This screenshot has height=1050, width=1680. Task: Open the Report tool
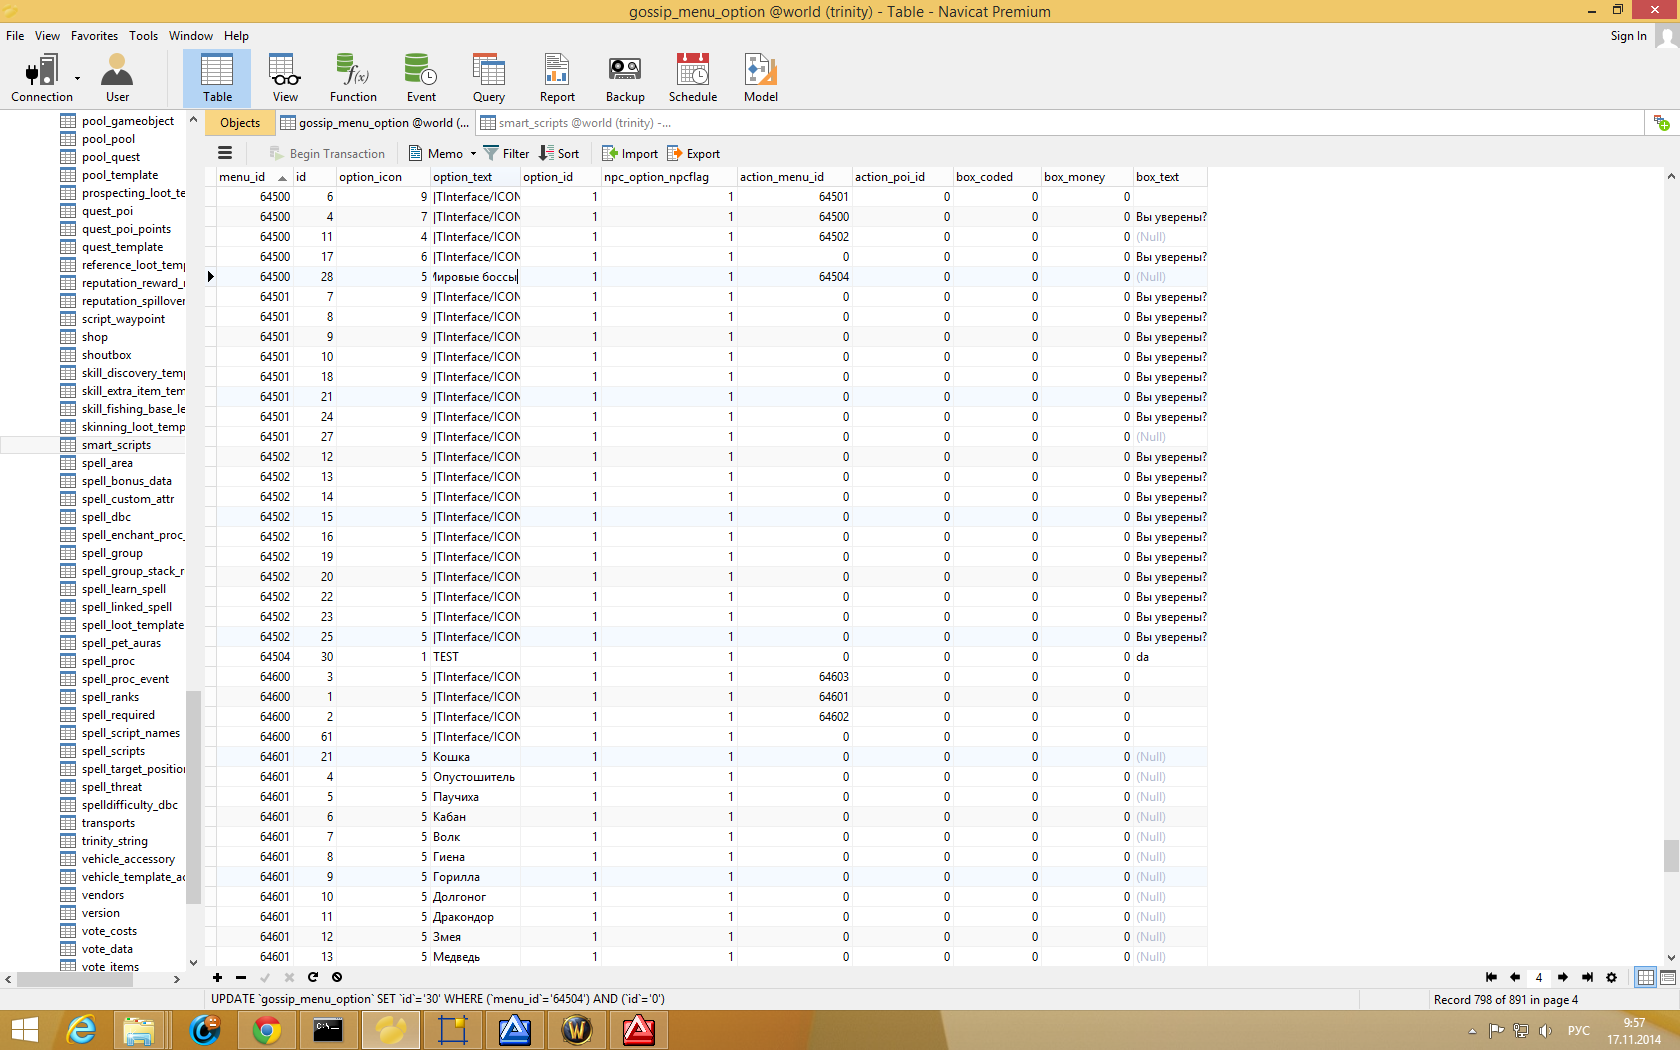tap(557, 78)
